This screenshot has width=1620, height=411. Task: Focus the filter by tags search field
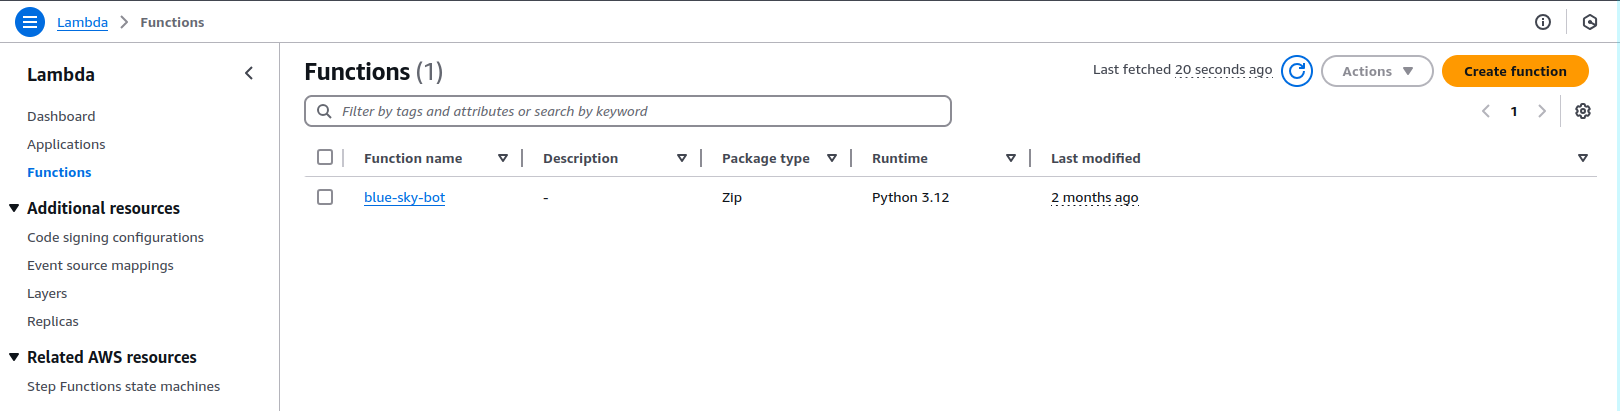click(x=628, y=111)
